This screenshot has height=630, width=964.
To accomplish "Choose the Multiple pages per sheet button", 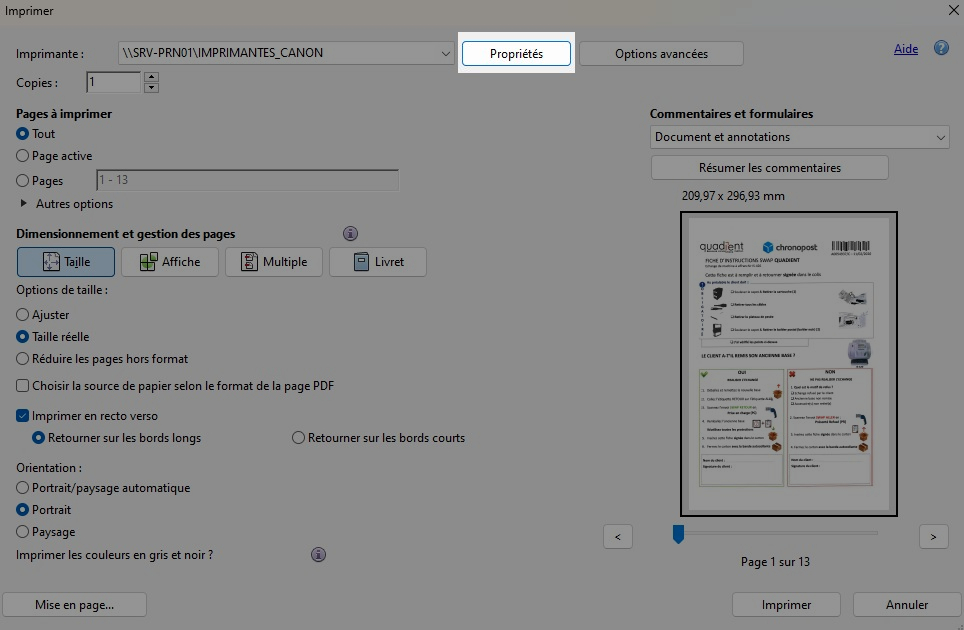I will [x=273, y=262].
